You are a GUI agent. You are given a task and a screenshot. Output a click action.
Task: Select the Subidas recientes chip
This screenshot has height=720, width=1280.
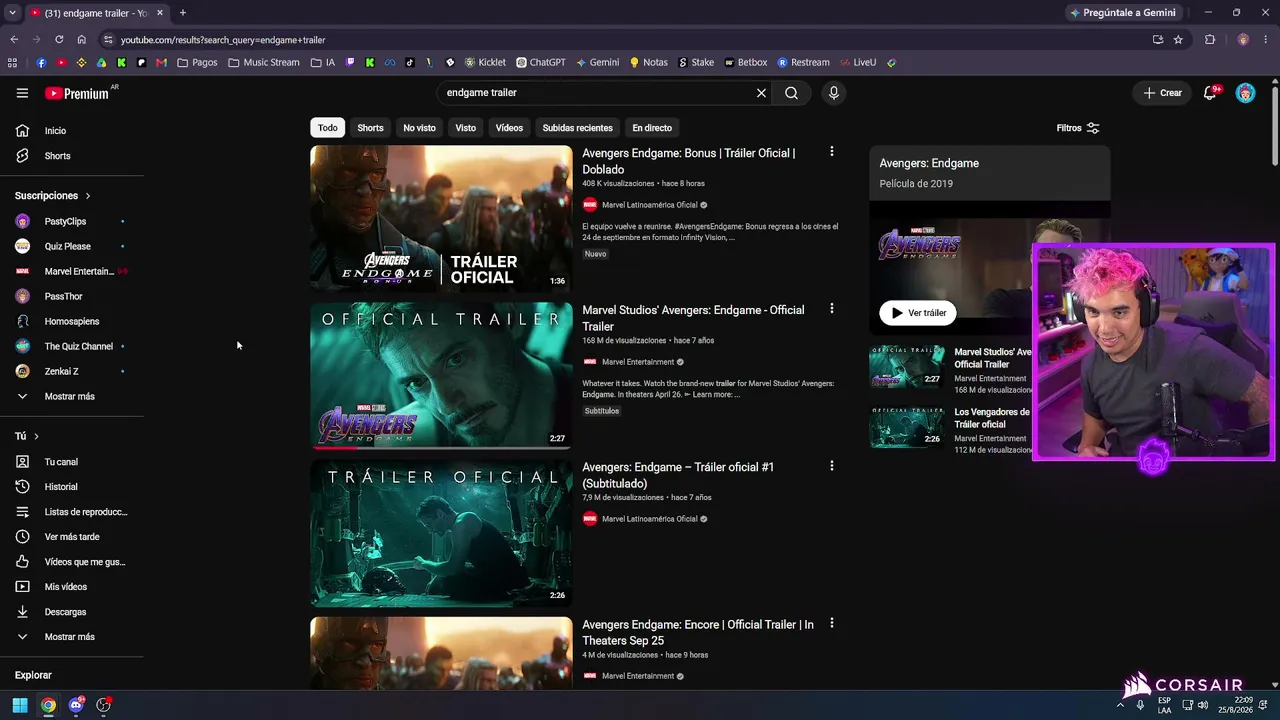point(577,128)
